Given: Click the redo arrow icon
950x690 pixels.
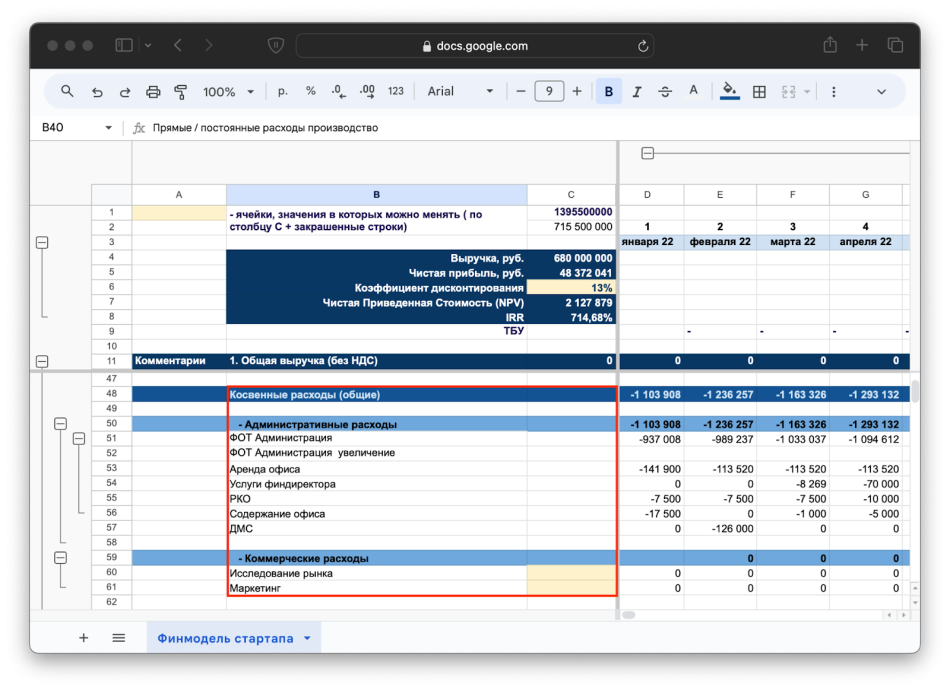Looking at the screenshot, I should (125, 91).
